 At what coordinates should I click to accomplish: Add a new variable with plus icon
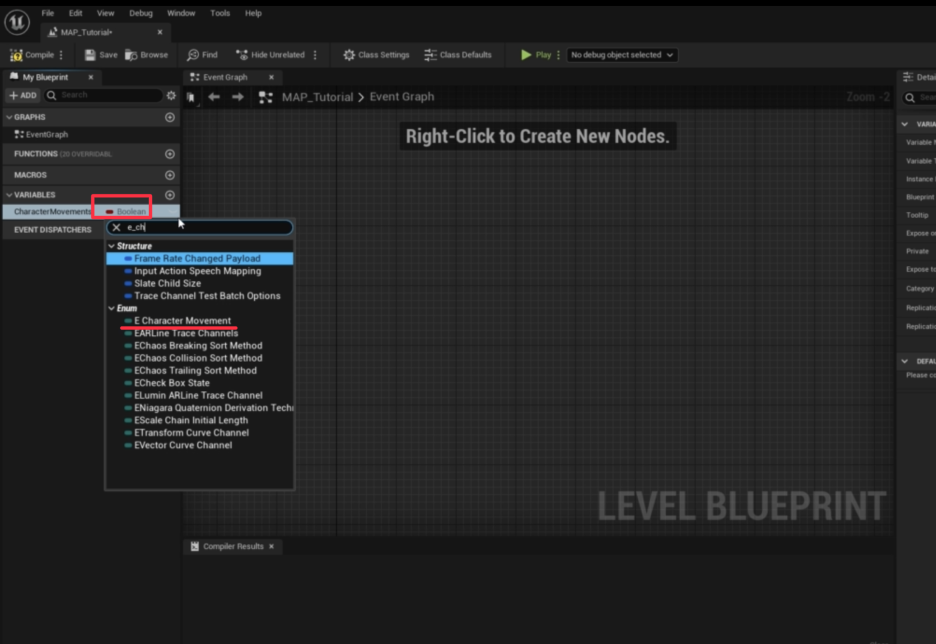pos(170,195)
